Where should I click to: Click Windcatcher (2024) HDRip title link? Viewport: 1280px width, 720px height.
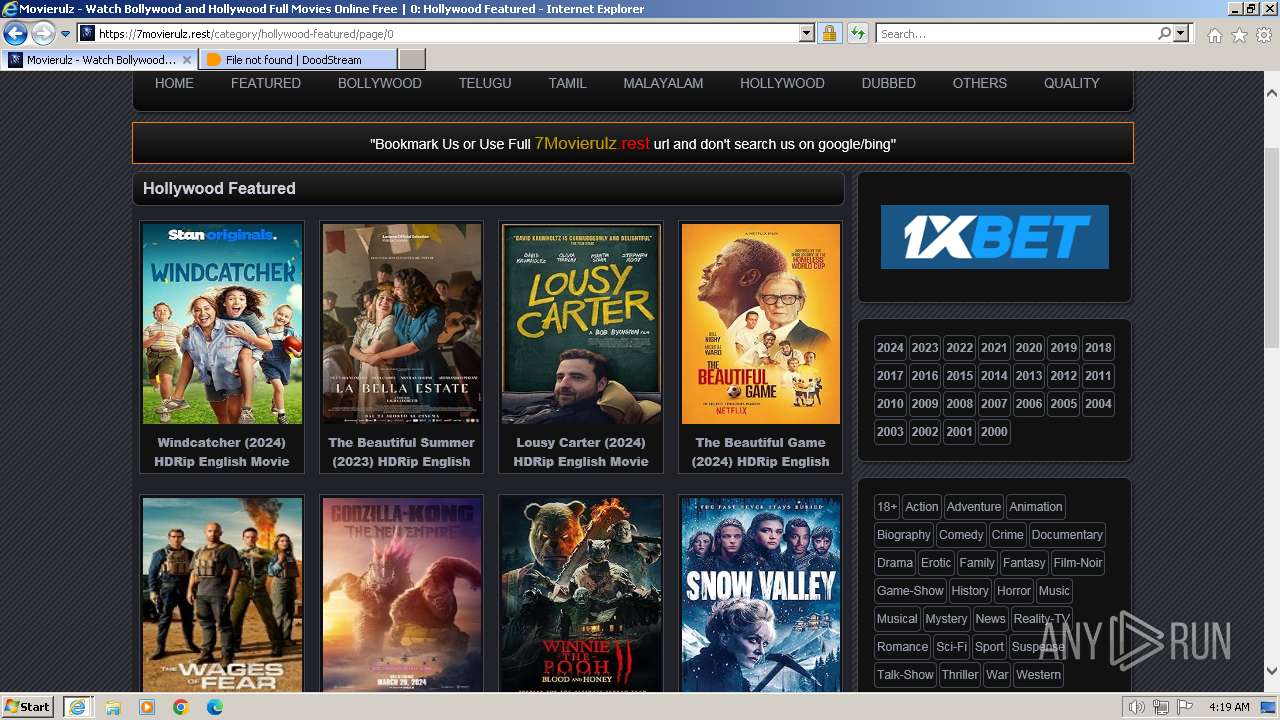pyautogui.click(x=222, y=452)
